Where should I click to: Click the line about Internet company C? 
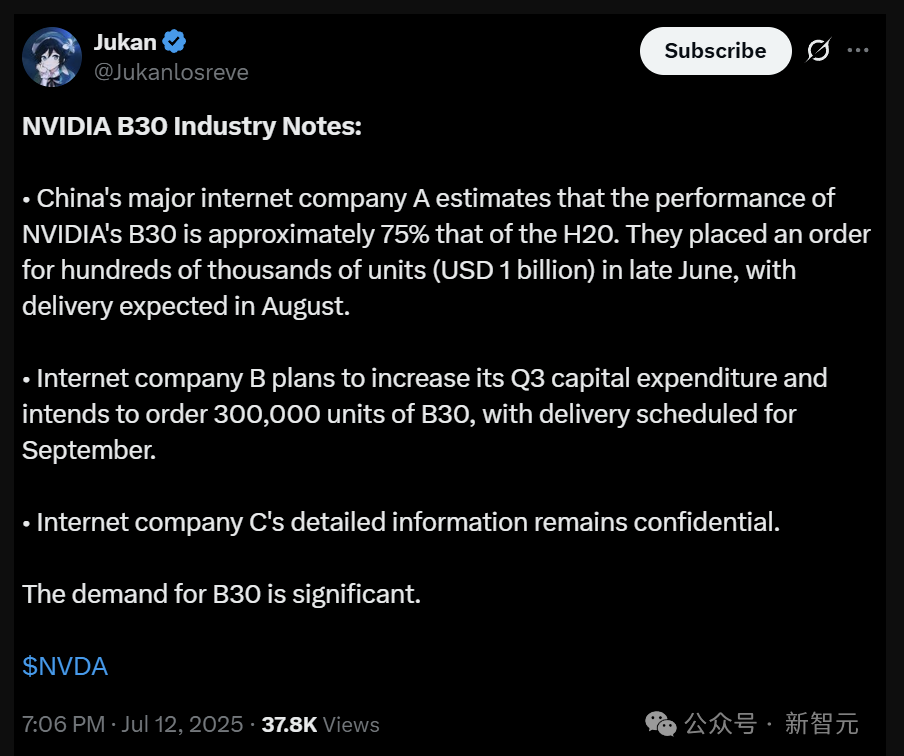[x=400, y=522]
